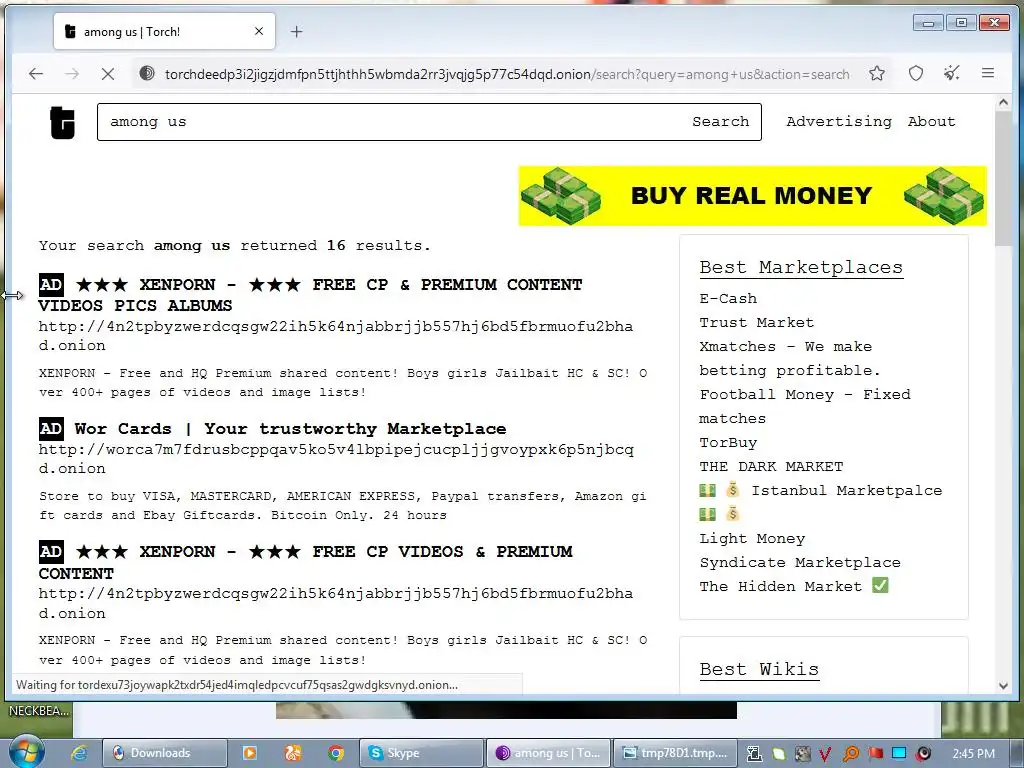Open the Windows Start orb
This screenshot has height=768, width=1024.
coord(26,752)
